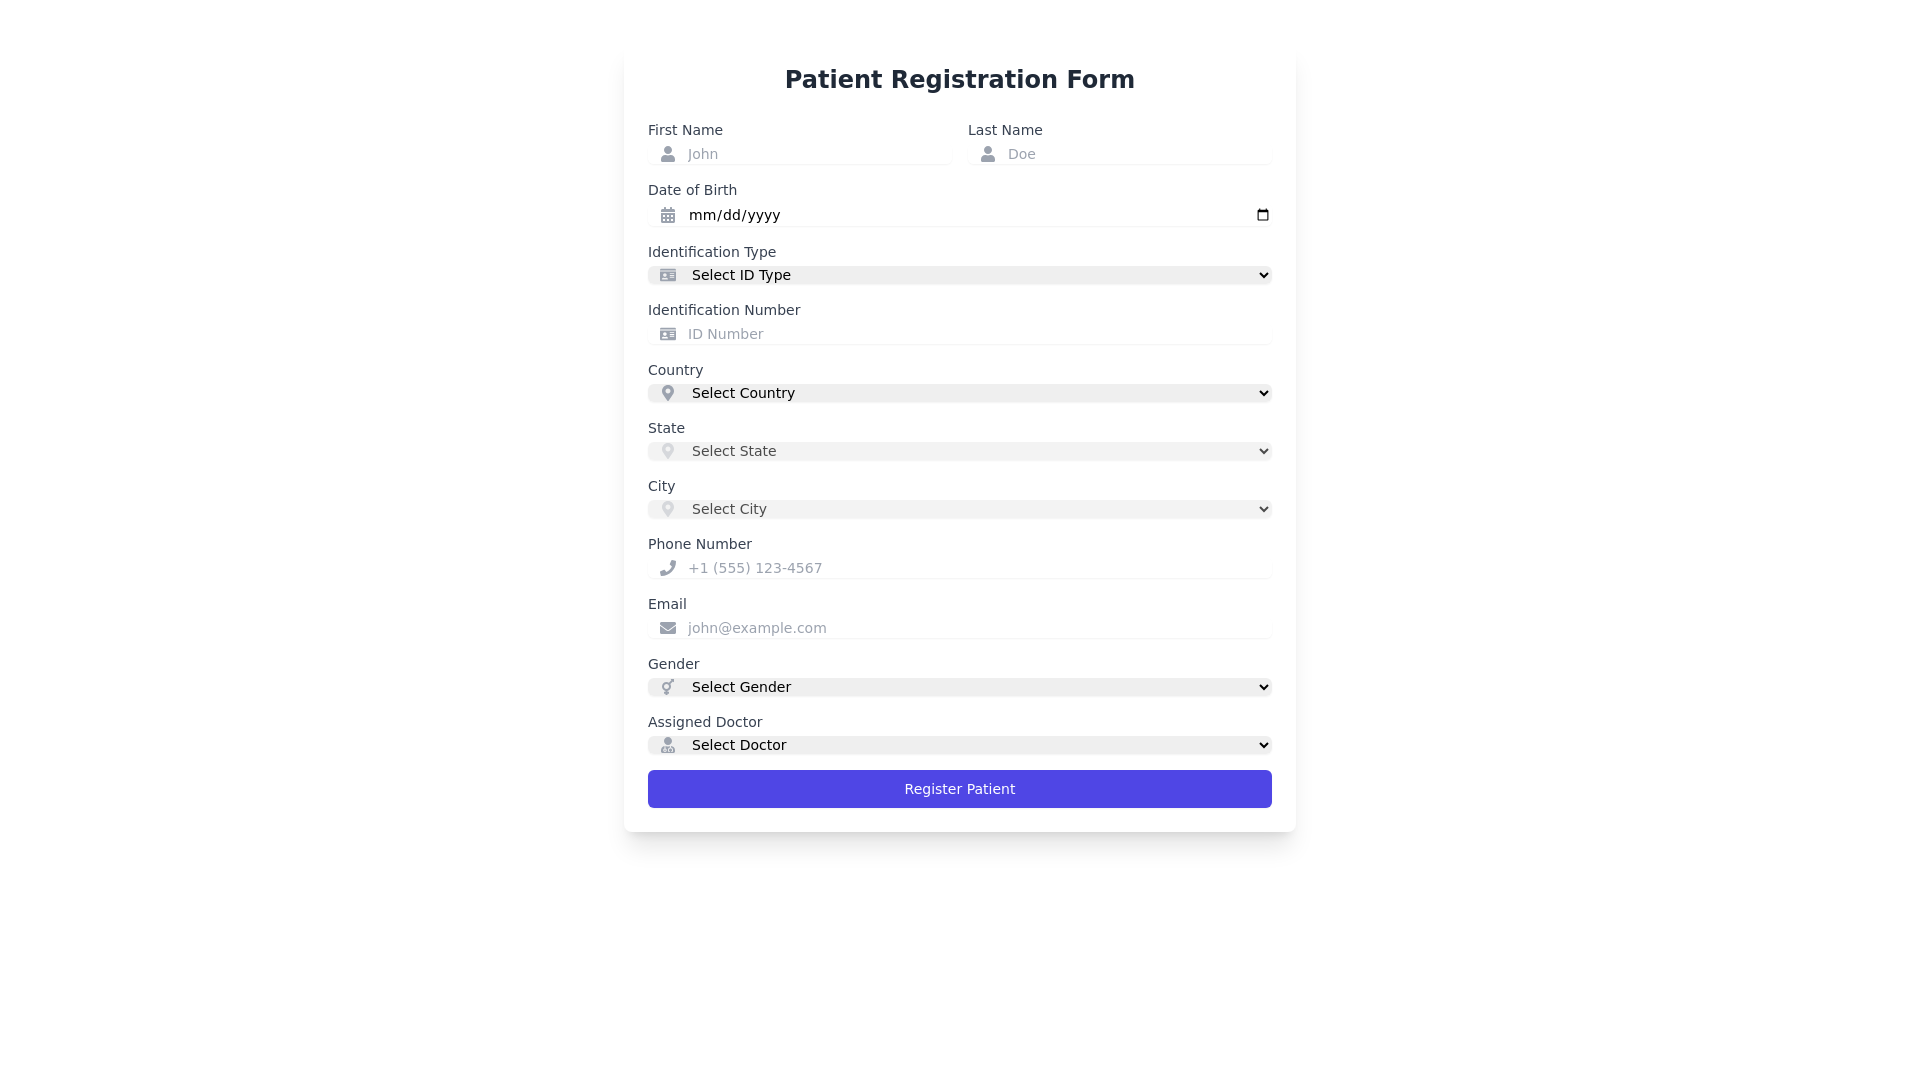Open the date picker calendar button
The width and height of the screenshot is (1920, 1080).
pos(1263,215)
